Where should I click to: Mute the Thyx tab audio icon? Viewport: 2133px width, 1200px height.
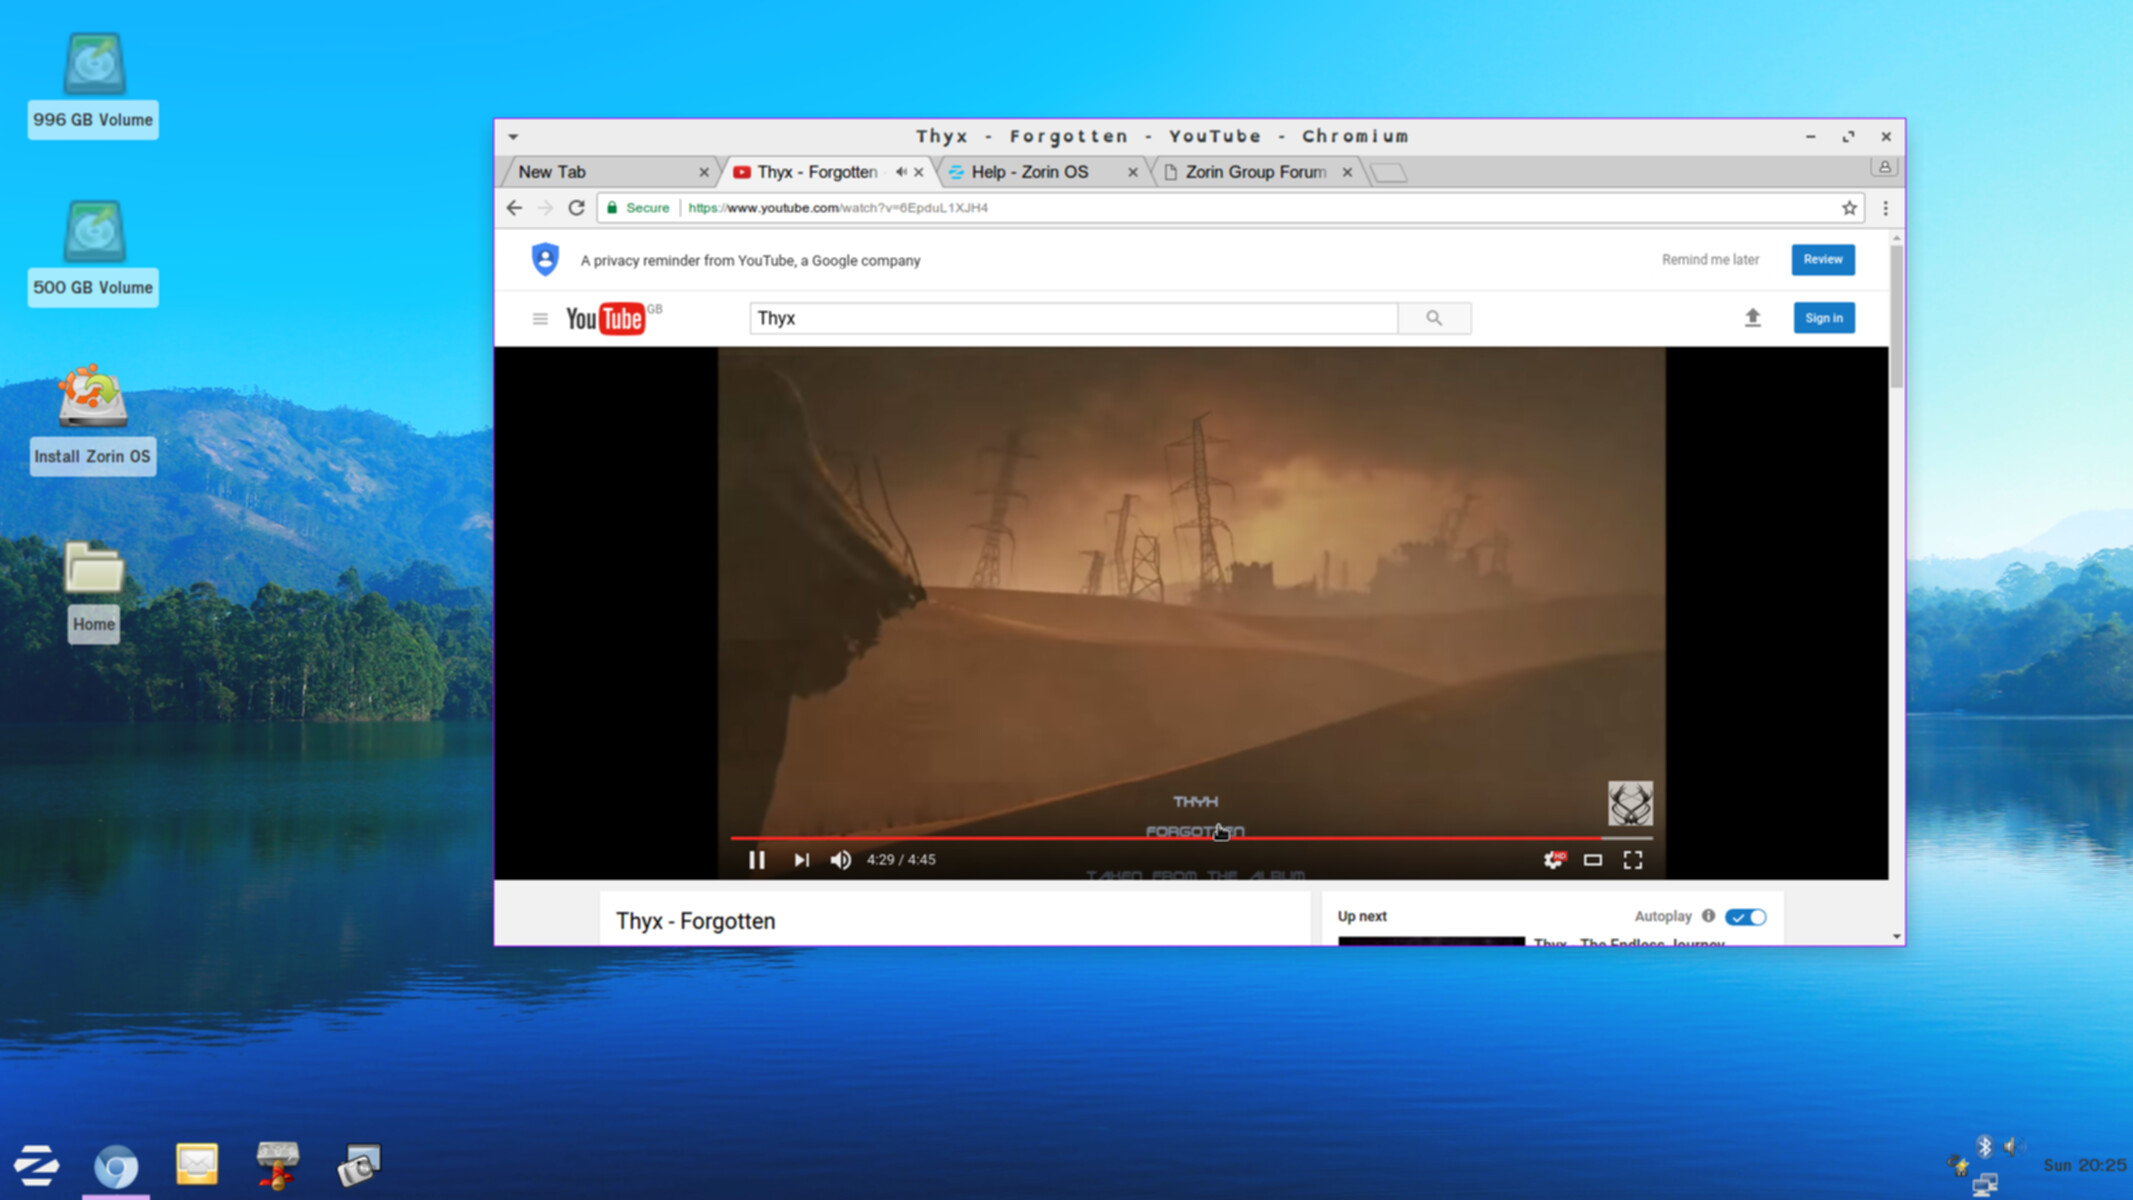click(901, 172)
